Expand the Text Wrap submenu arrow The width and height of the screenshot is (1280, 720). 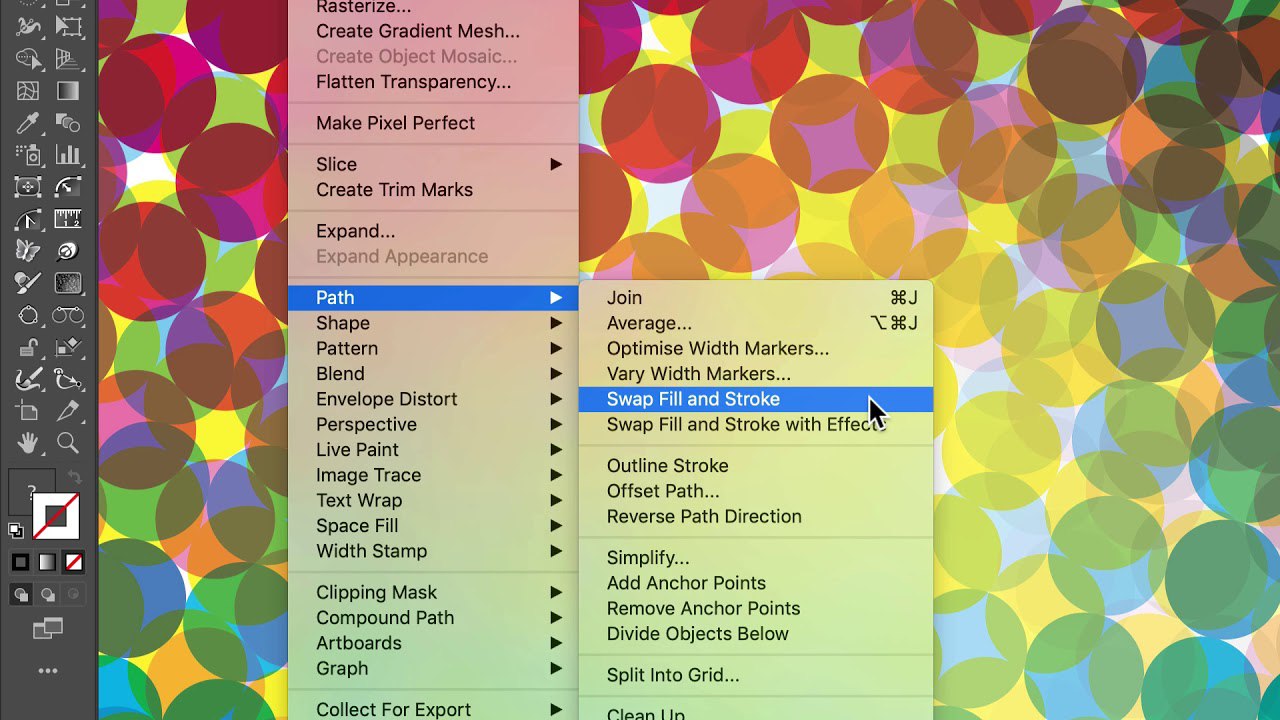pos(556,500)
